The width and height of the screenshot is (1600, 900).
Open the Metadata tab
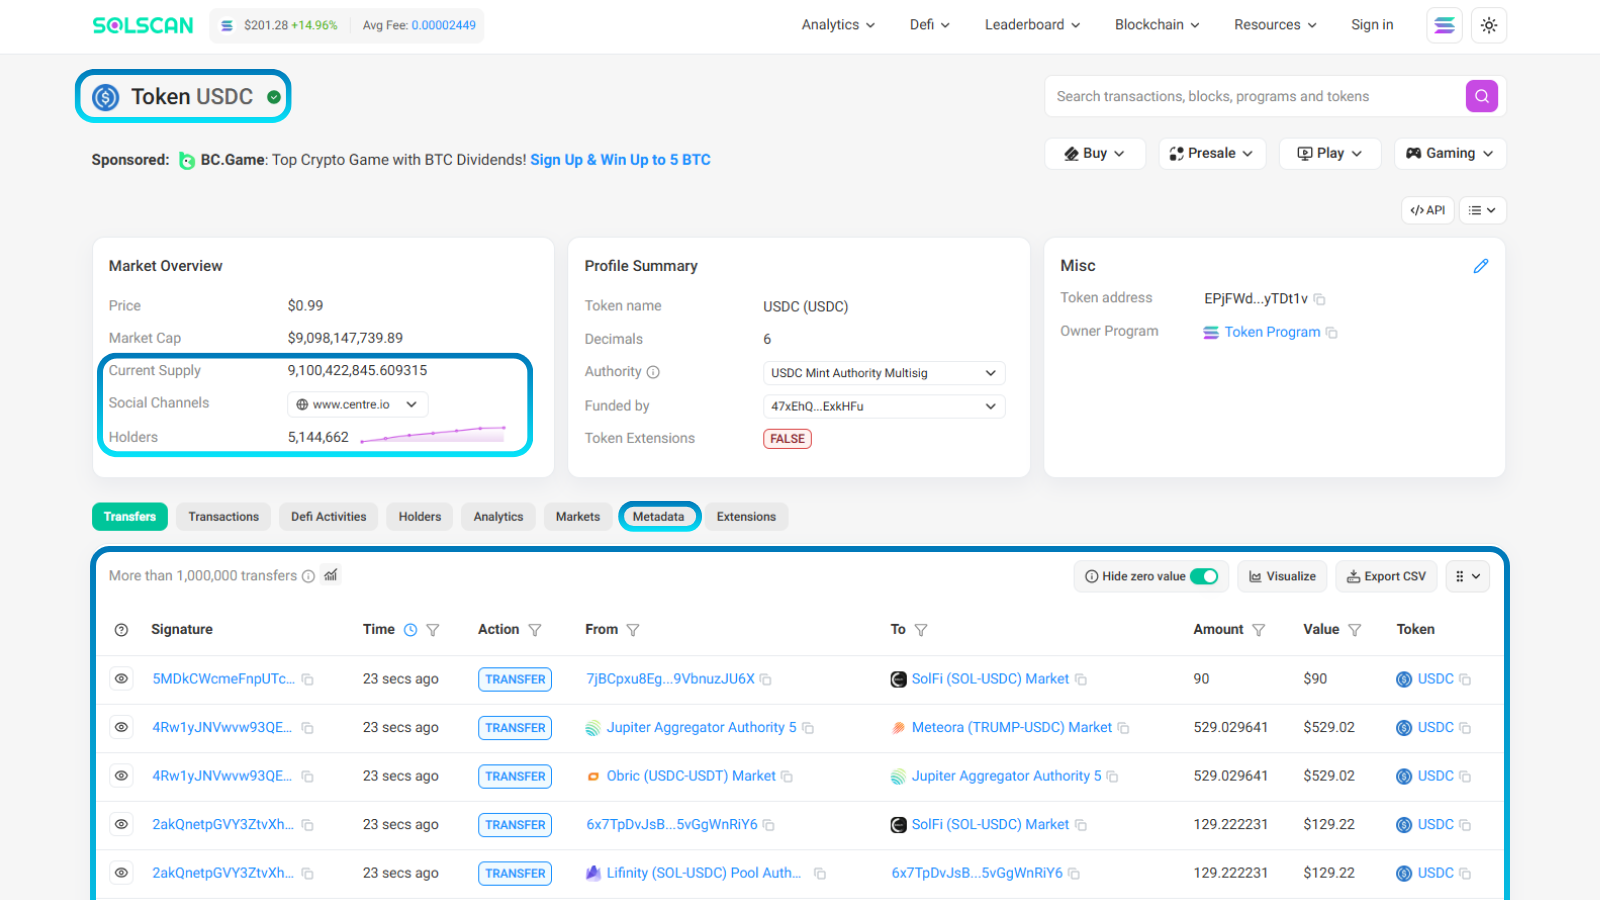coord(659,517)
